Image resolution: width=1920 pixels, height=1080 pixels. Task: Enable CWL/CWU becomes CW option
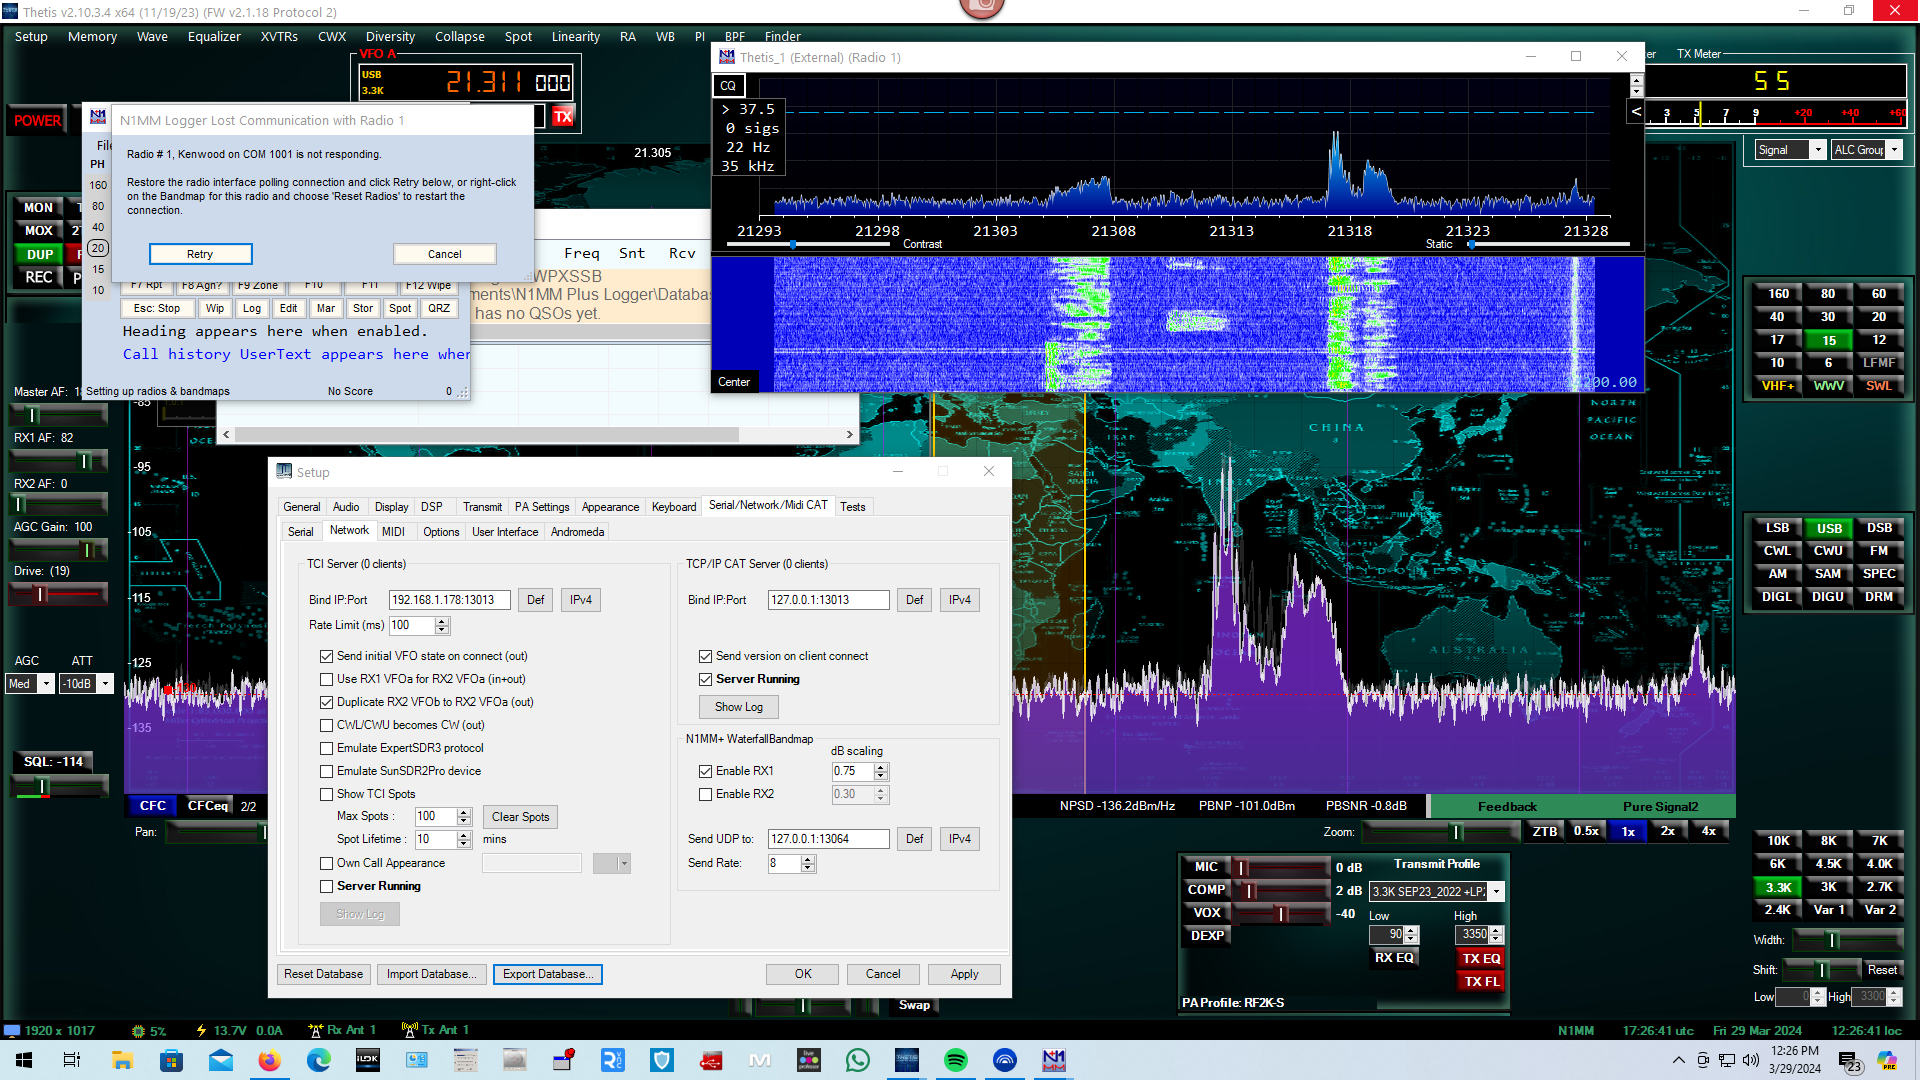point(326,725)
